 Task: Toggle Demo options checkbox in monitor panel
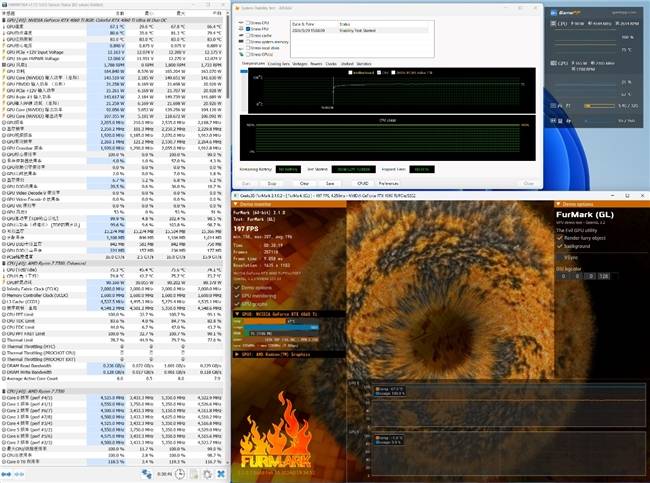point(237,288)
